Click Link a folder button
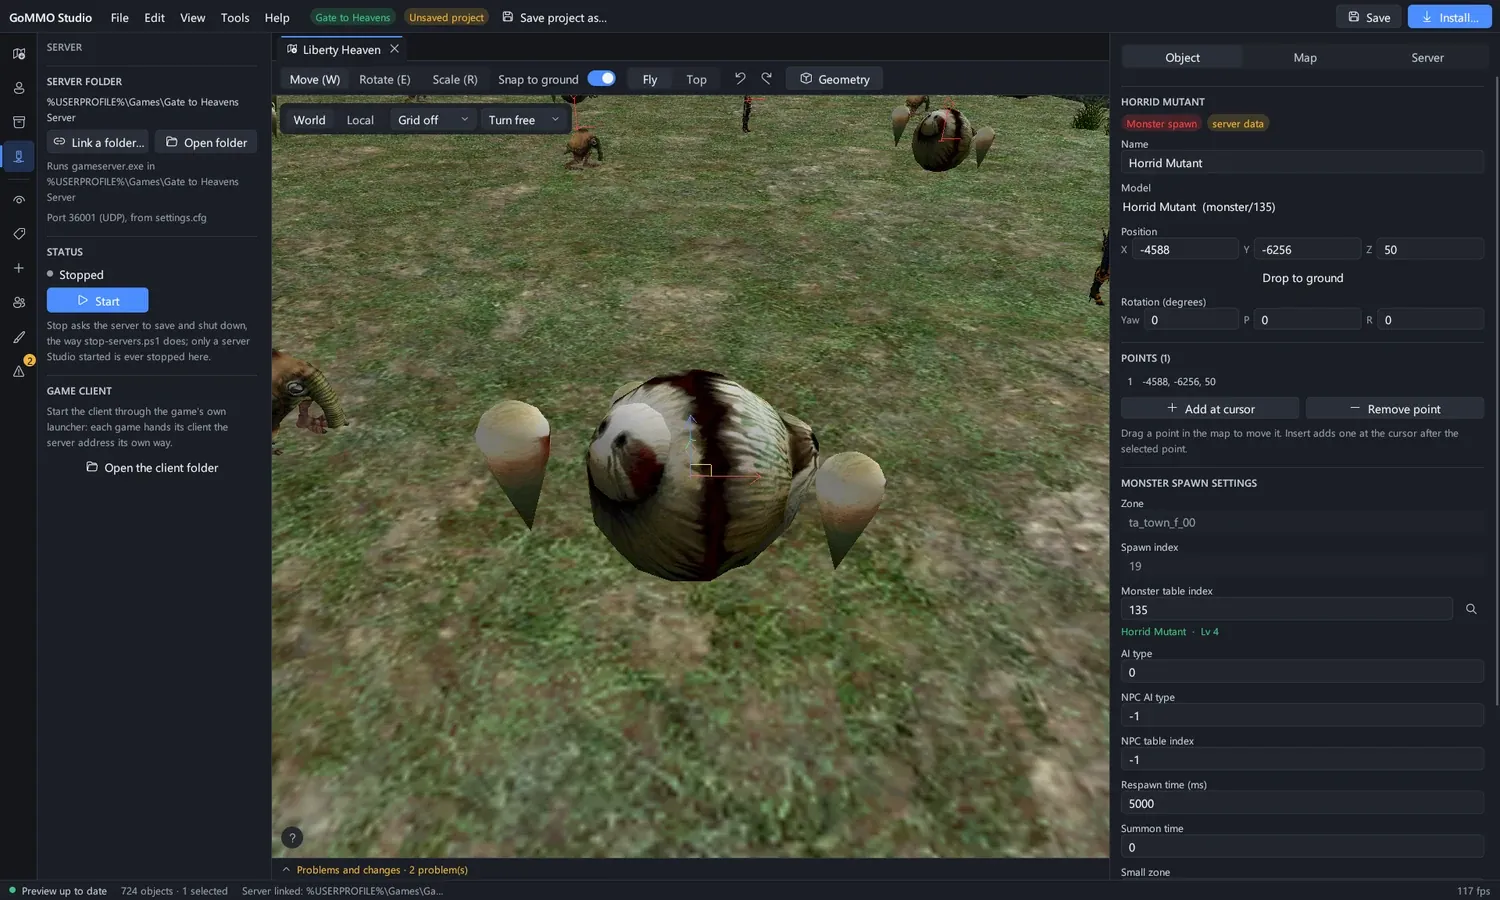Viewport: 1500px width, 900px height. [98, 142]
